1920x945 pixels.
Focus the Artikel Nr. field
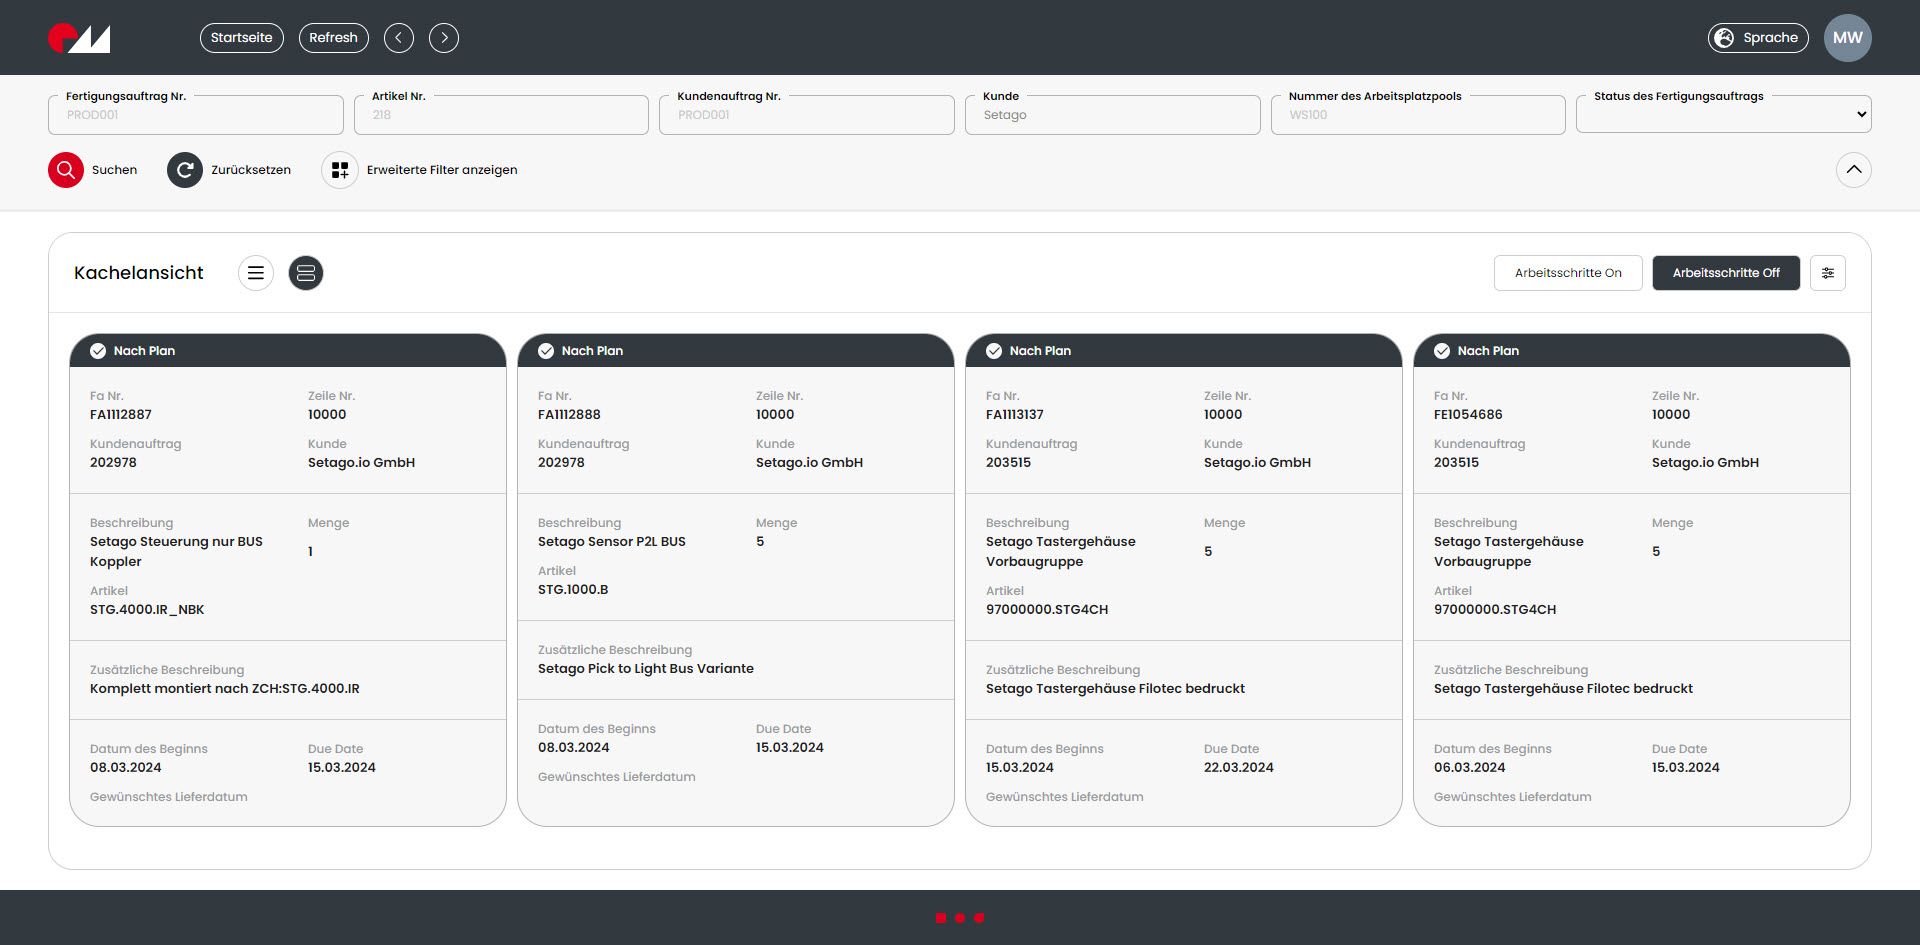click(501, 115)
